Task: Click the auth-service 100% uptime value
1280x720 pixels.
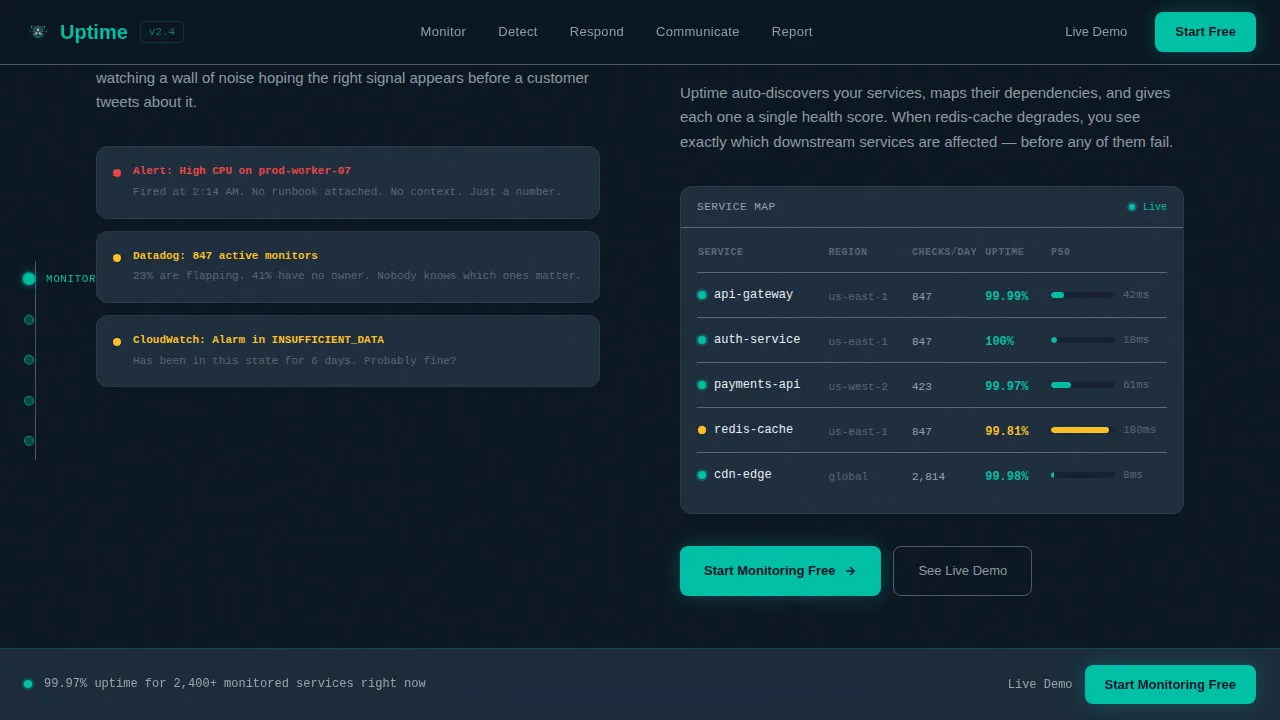Action: [999, 341]
